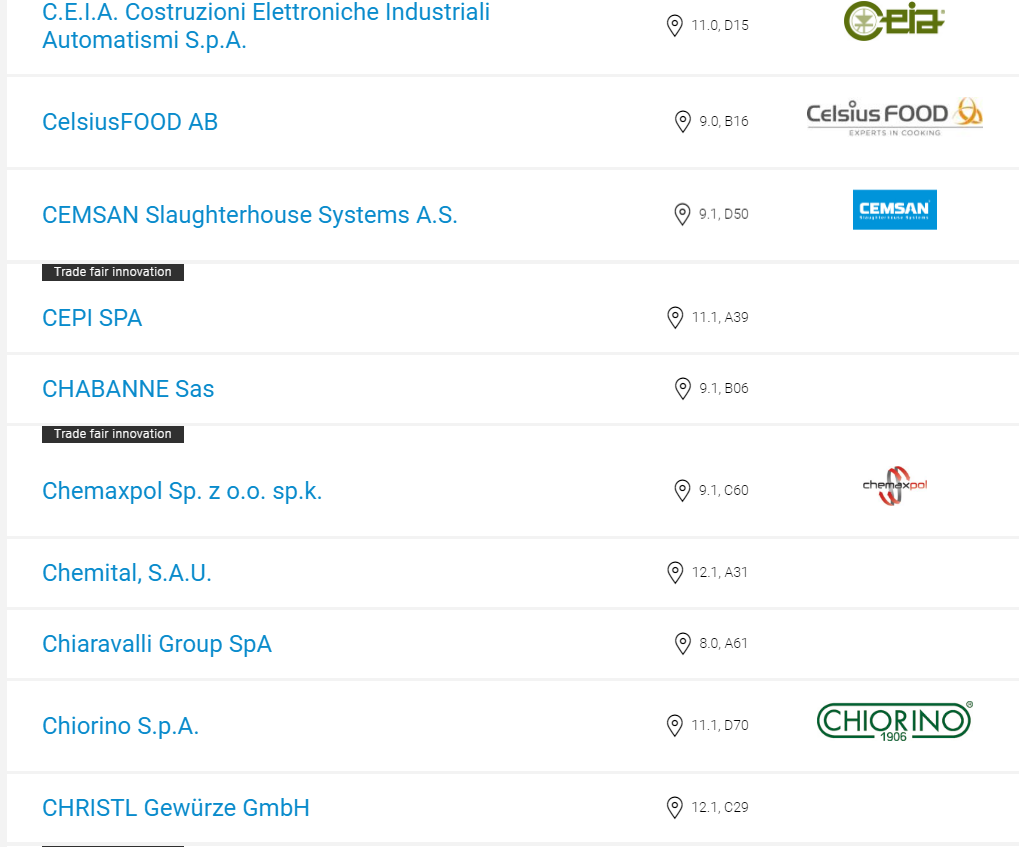Viewport: 1019px width, 847px height.
Task: Click location pin icon beside 9.1, B06
Action: [x=682, y=388]
